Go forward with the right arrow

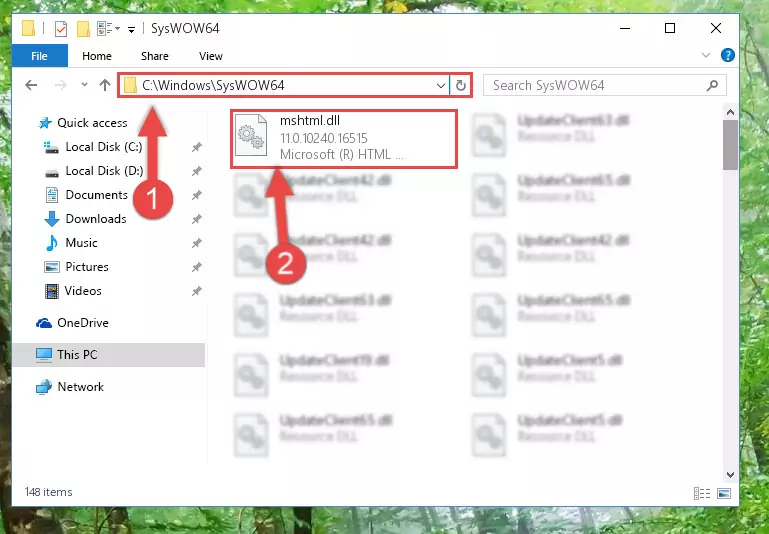click(60, 85)
